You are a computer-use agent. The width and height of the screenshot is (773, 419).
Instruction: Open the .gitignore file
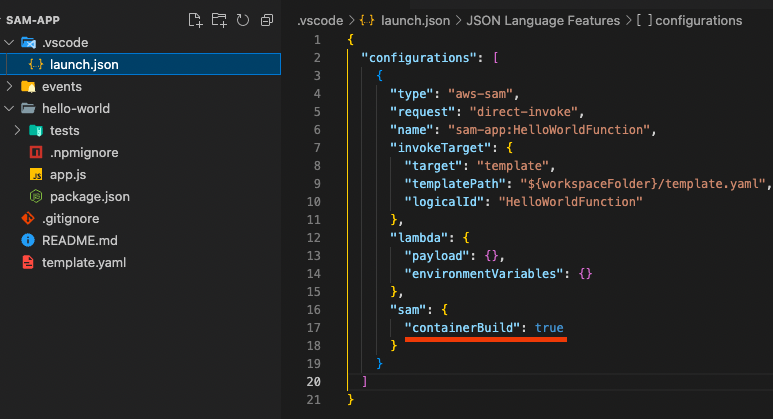point(70,218)
